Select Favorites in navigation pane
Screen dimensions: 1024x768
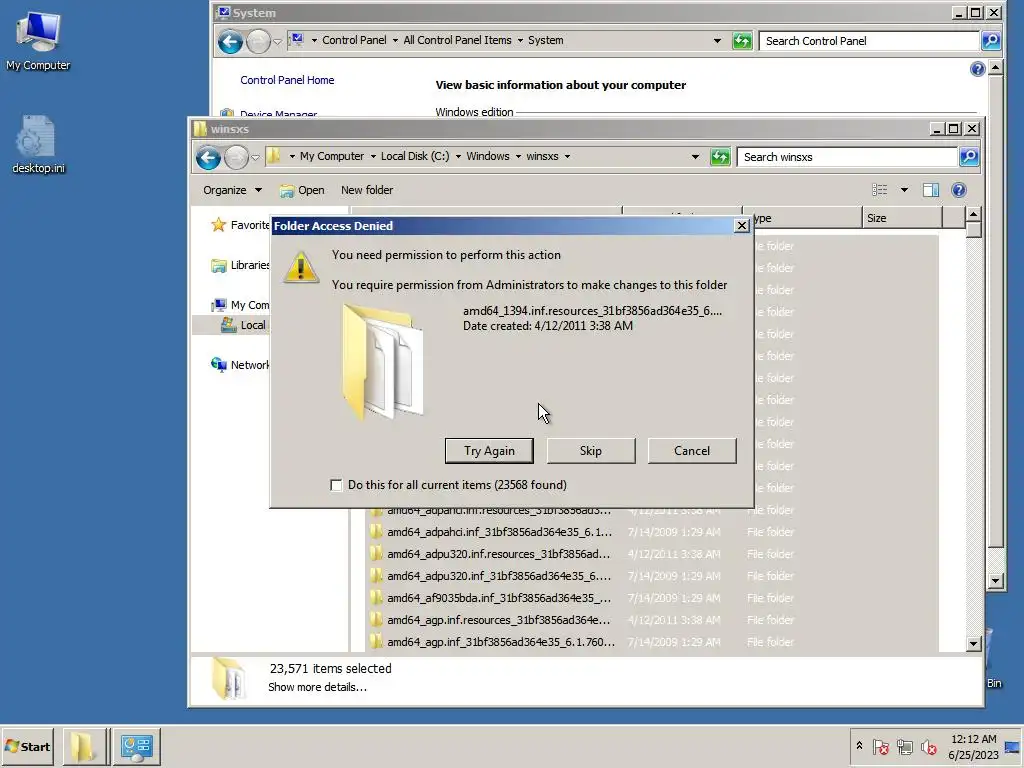(240, 225)
